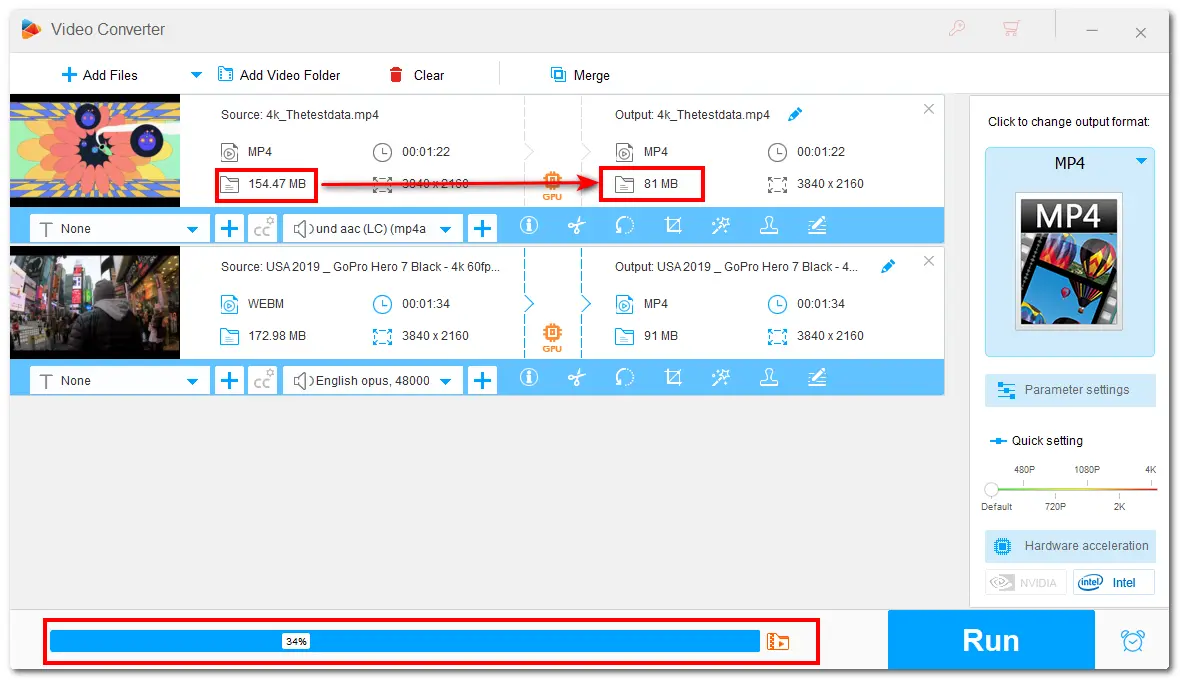1180x680 pixels.
Task: Click output size 91 MB text
Action: click(661, 335)
